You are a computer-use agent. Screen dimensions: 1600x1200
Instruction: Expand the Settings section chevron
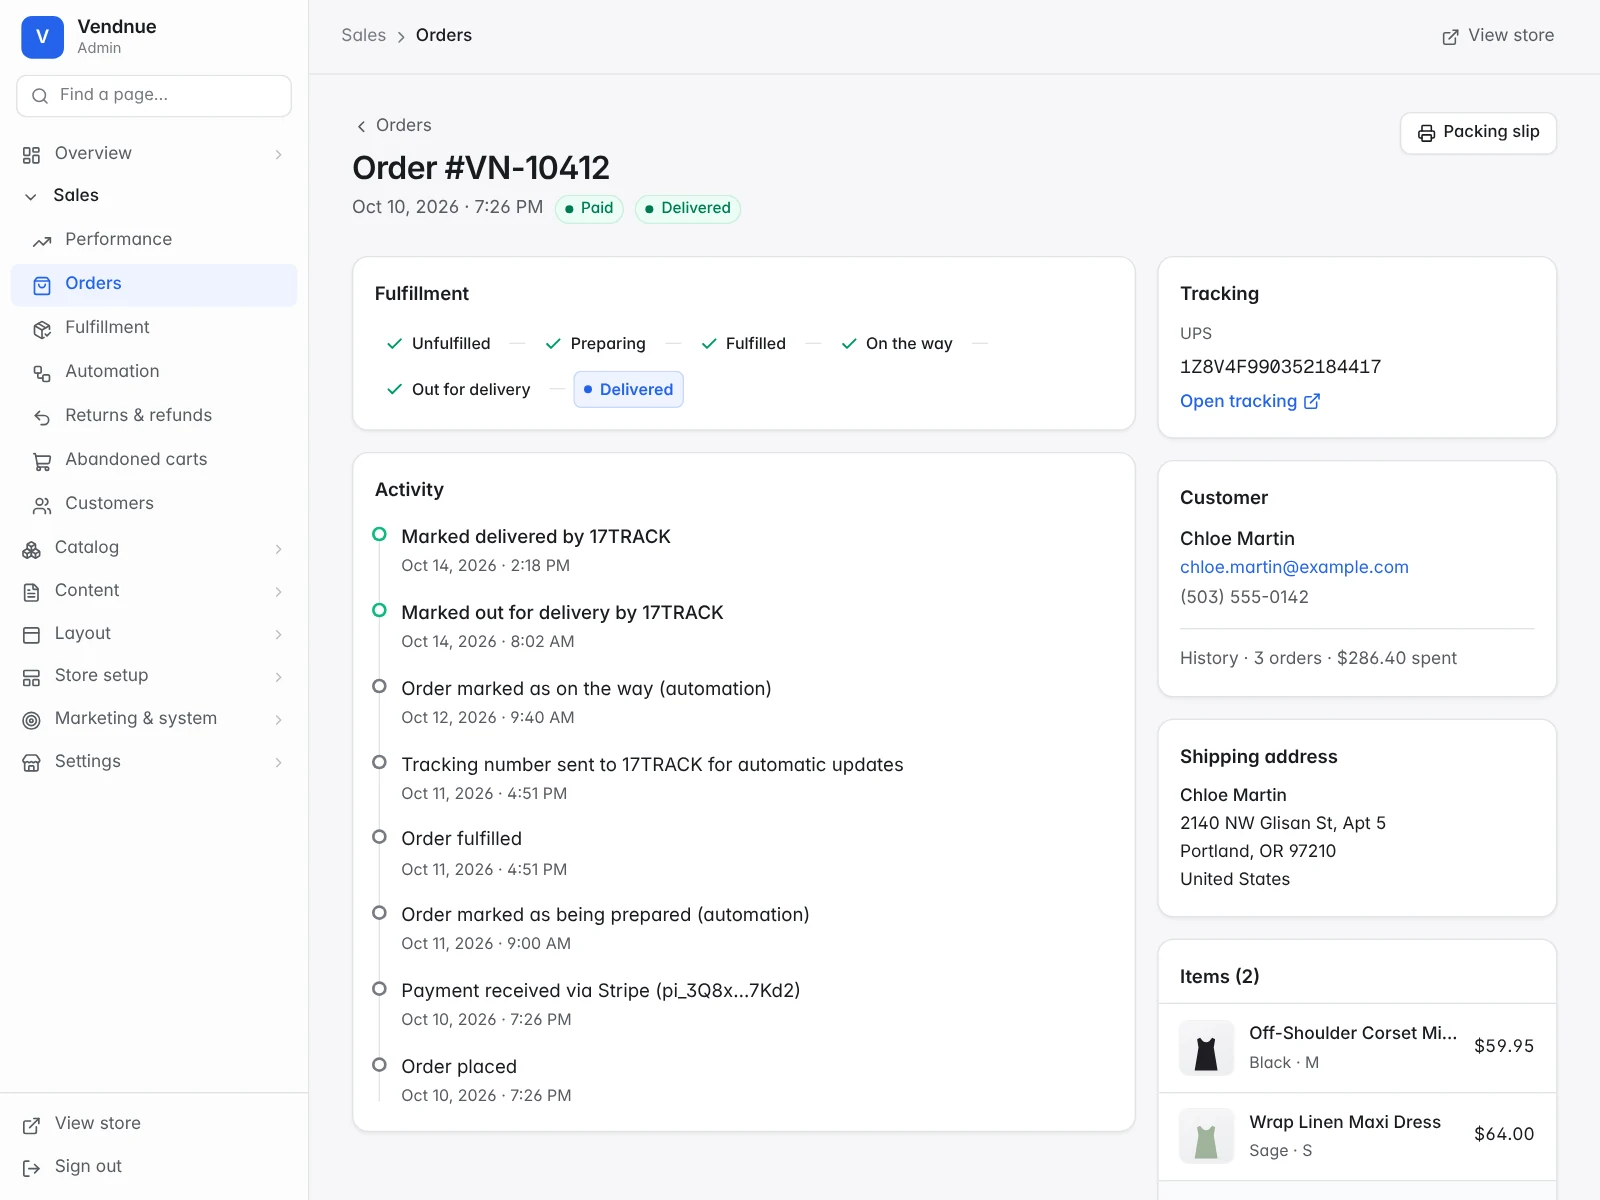click(279, 762)
